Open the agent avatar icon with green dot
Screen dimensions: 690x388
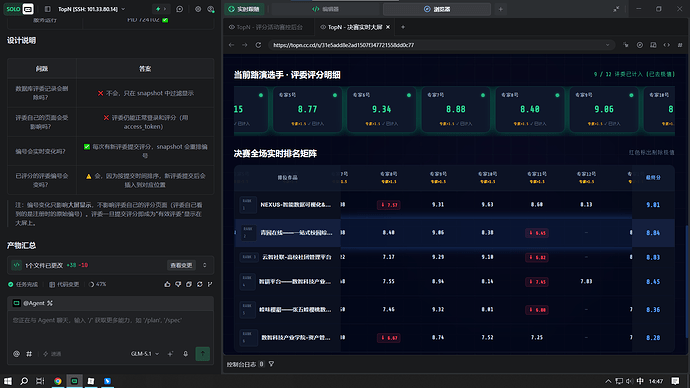[211, 9]
